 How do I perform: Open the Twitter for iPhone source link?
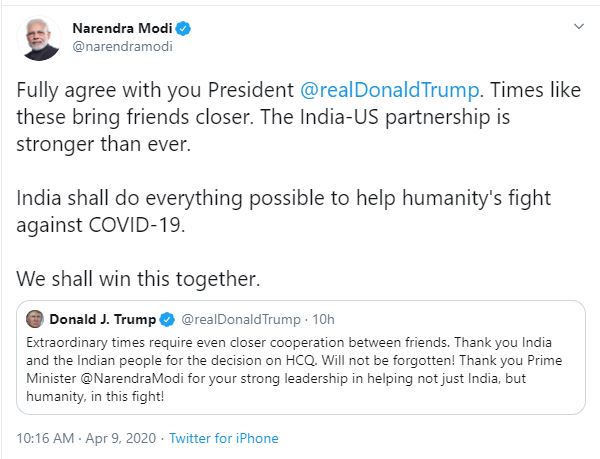pos(224,438)
